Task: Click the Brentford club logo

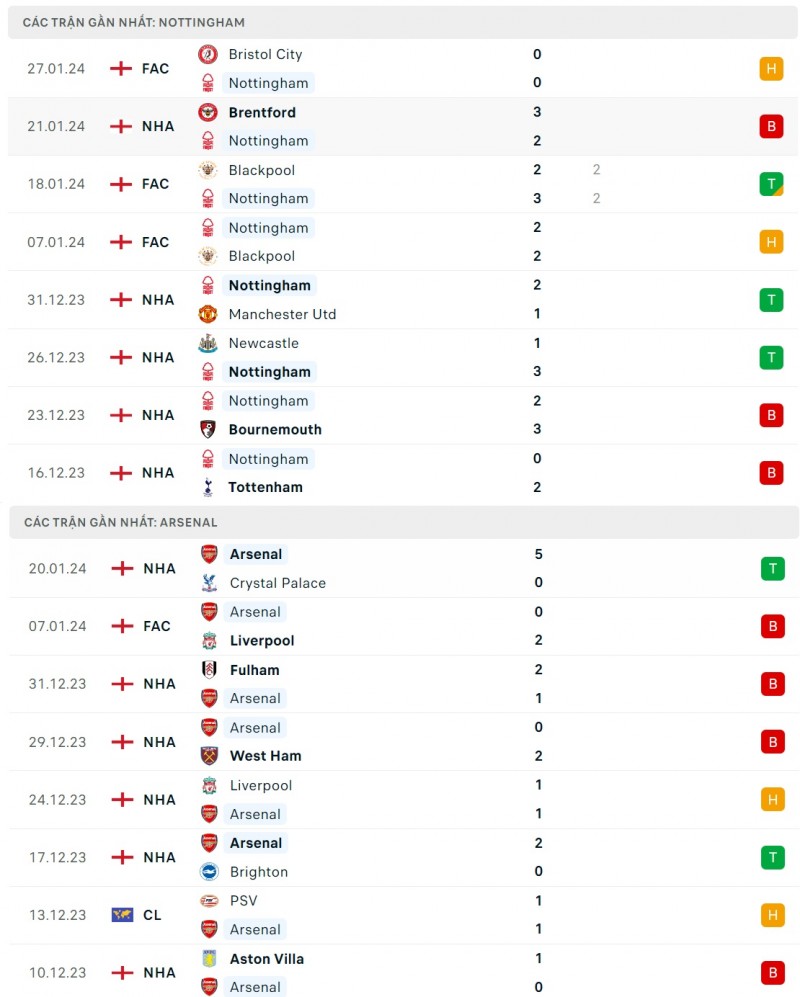Action: (x=208, y=112)
